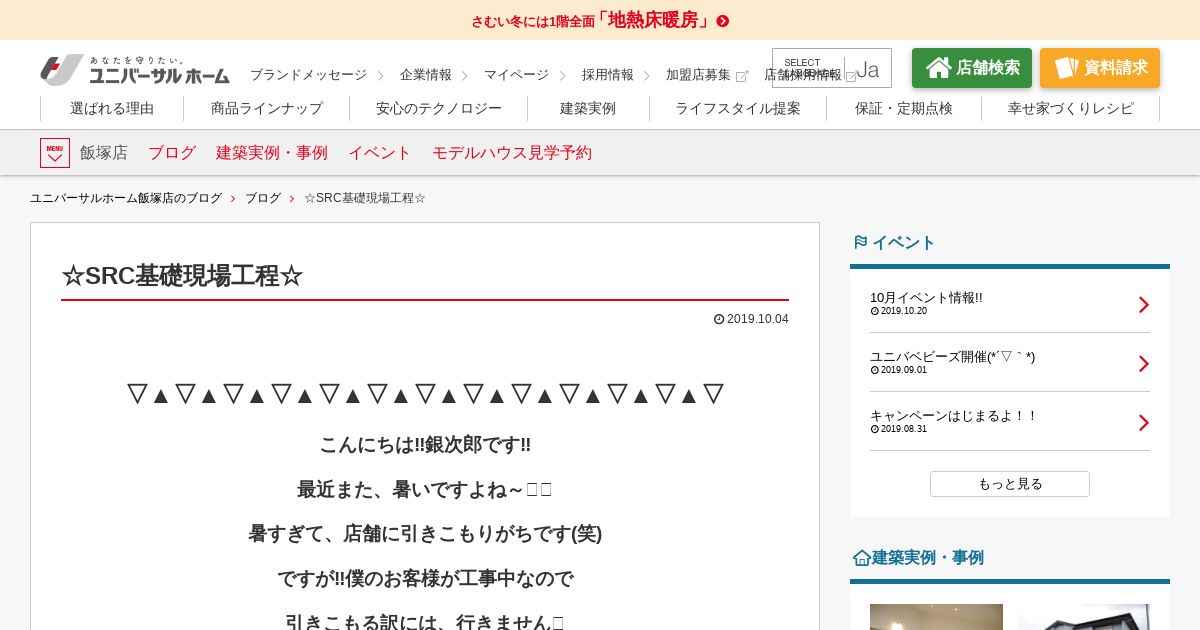The width and height of the screenshot is (1200, 630).
Task: Click ユニバーサルホーム飯塚店のブログ breadcrumb
Action: pos(126,198)
